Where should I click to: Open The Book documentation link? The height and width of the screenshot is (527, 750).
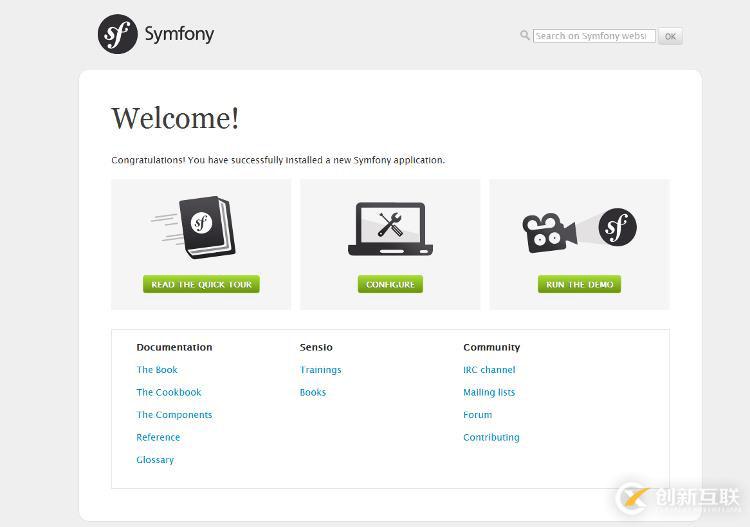tap(157, 370)
